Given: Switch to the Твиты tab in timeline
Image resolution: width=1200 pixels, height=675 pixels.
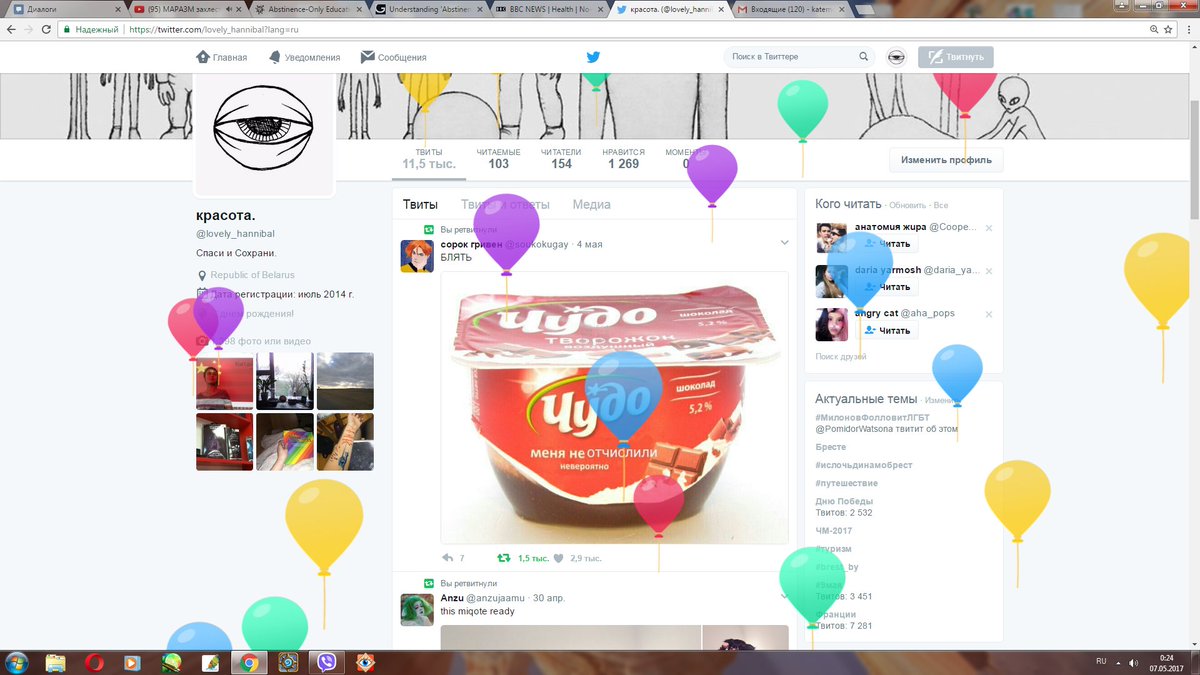Looking at the screenshot, I should (x=420, y=204).
